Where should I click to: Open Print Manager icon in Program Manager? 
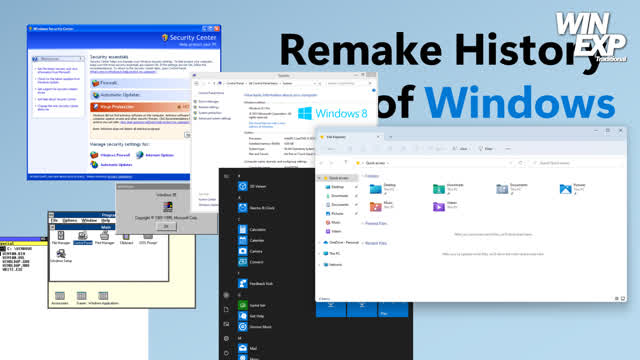(104, 238)
